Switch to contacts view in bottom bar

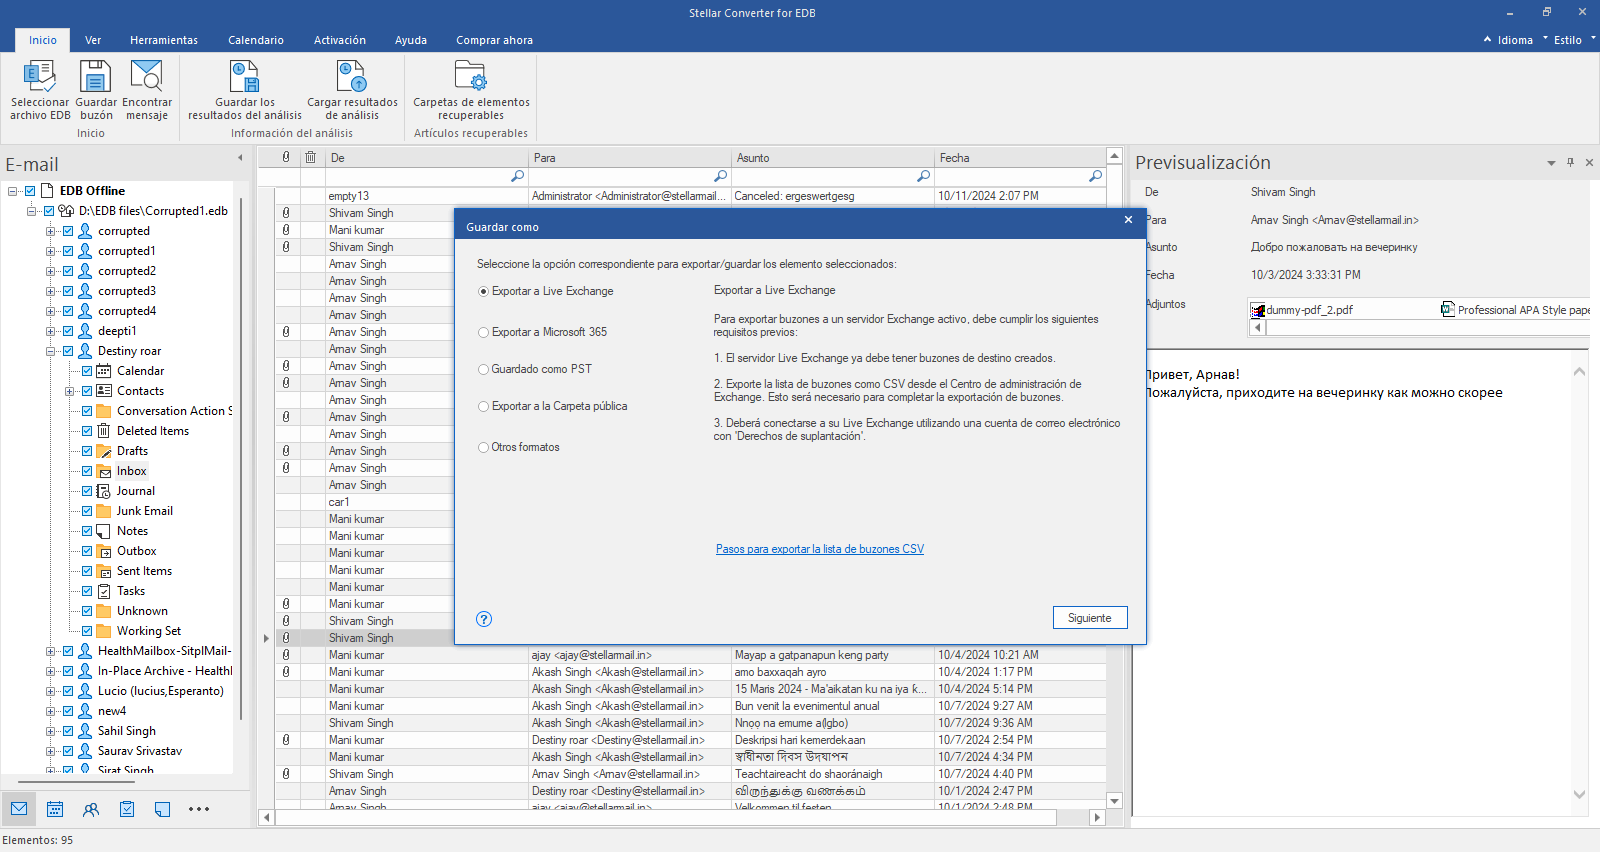91,809
